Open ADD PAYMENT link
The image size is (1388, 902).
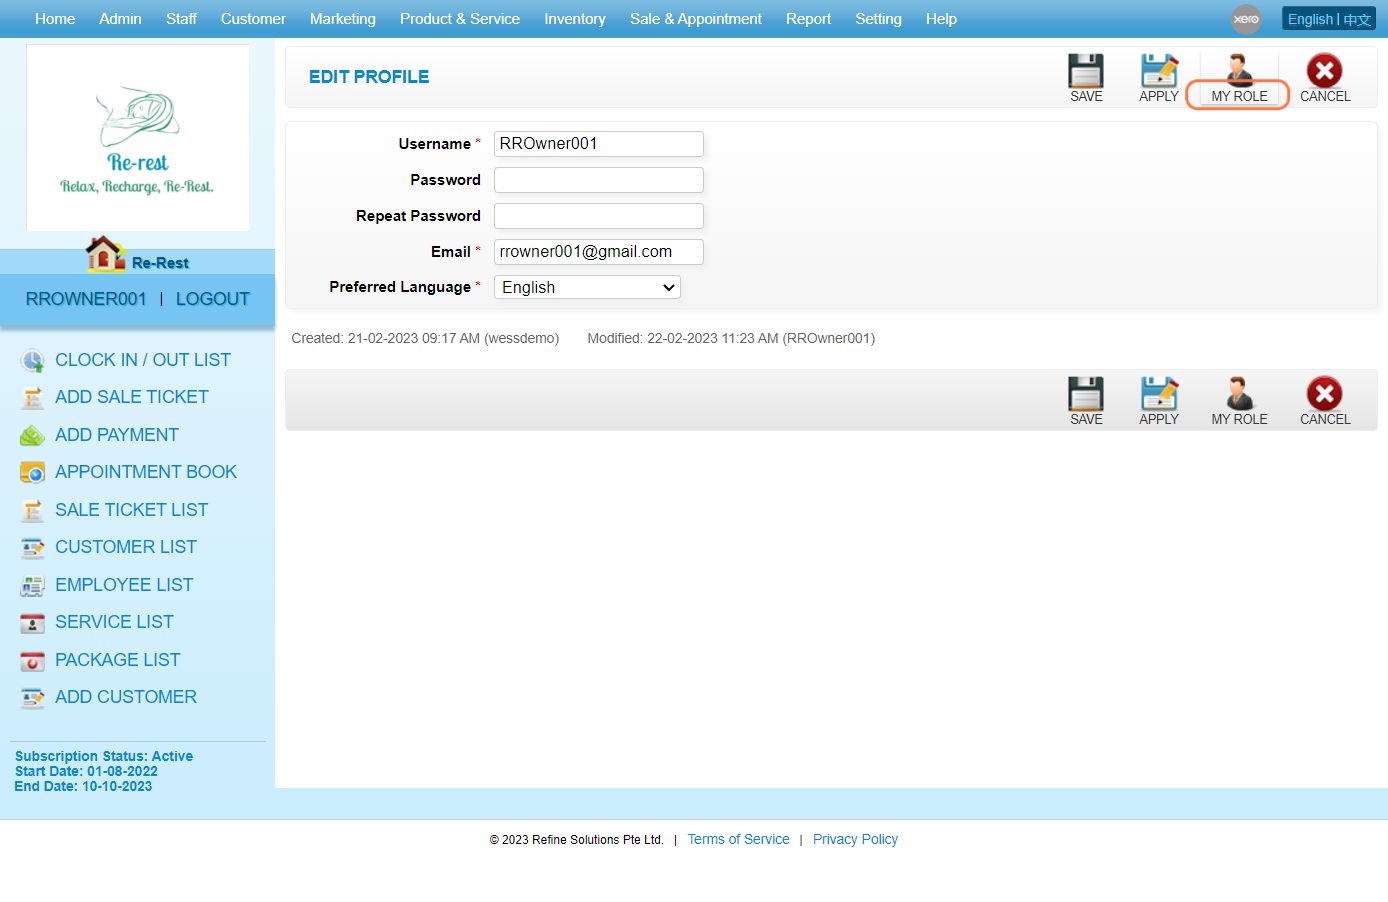[117, 435]
